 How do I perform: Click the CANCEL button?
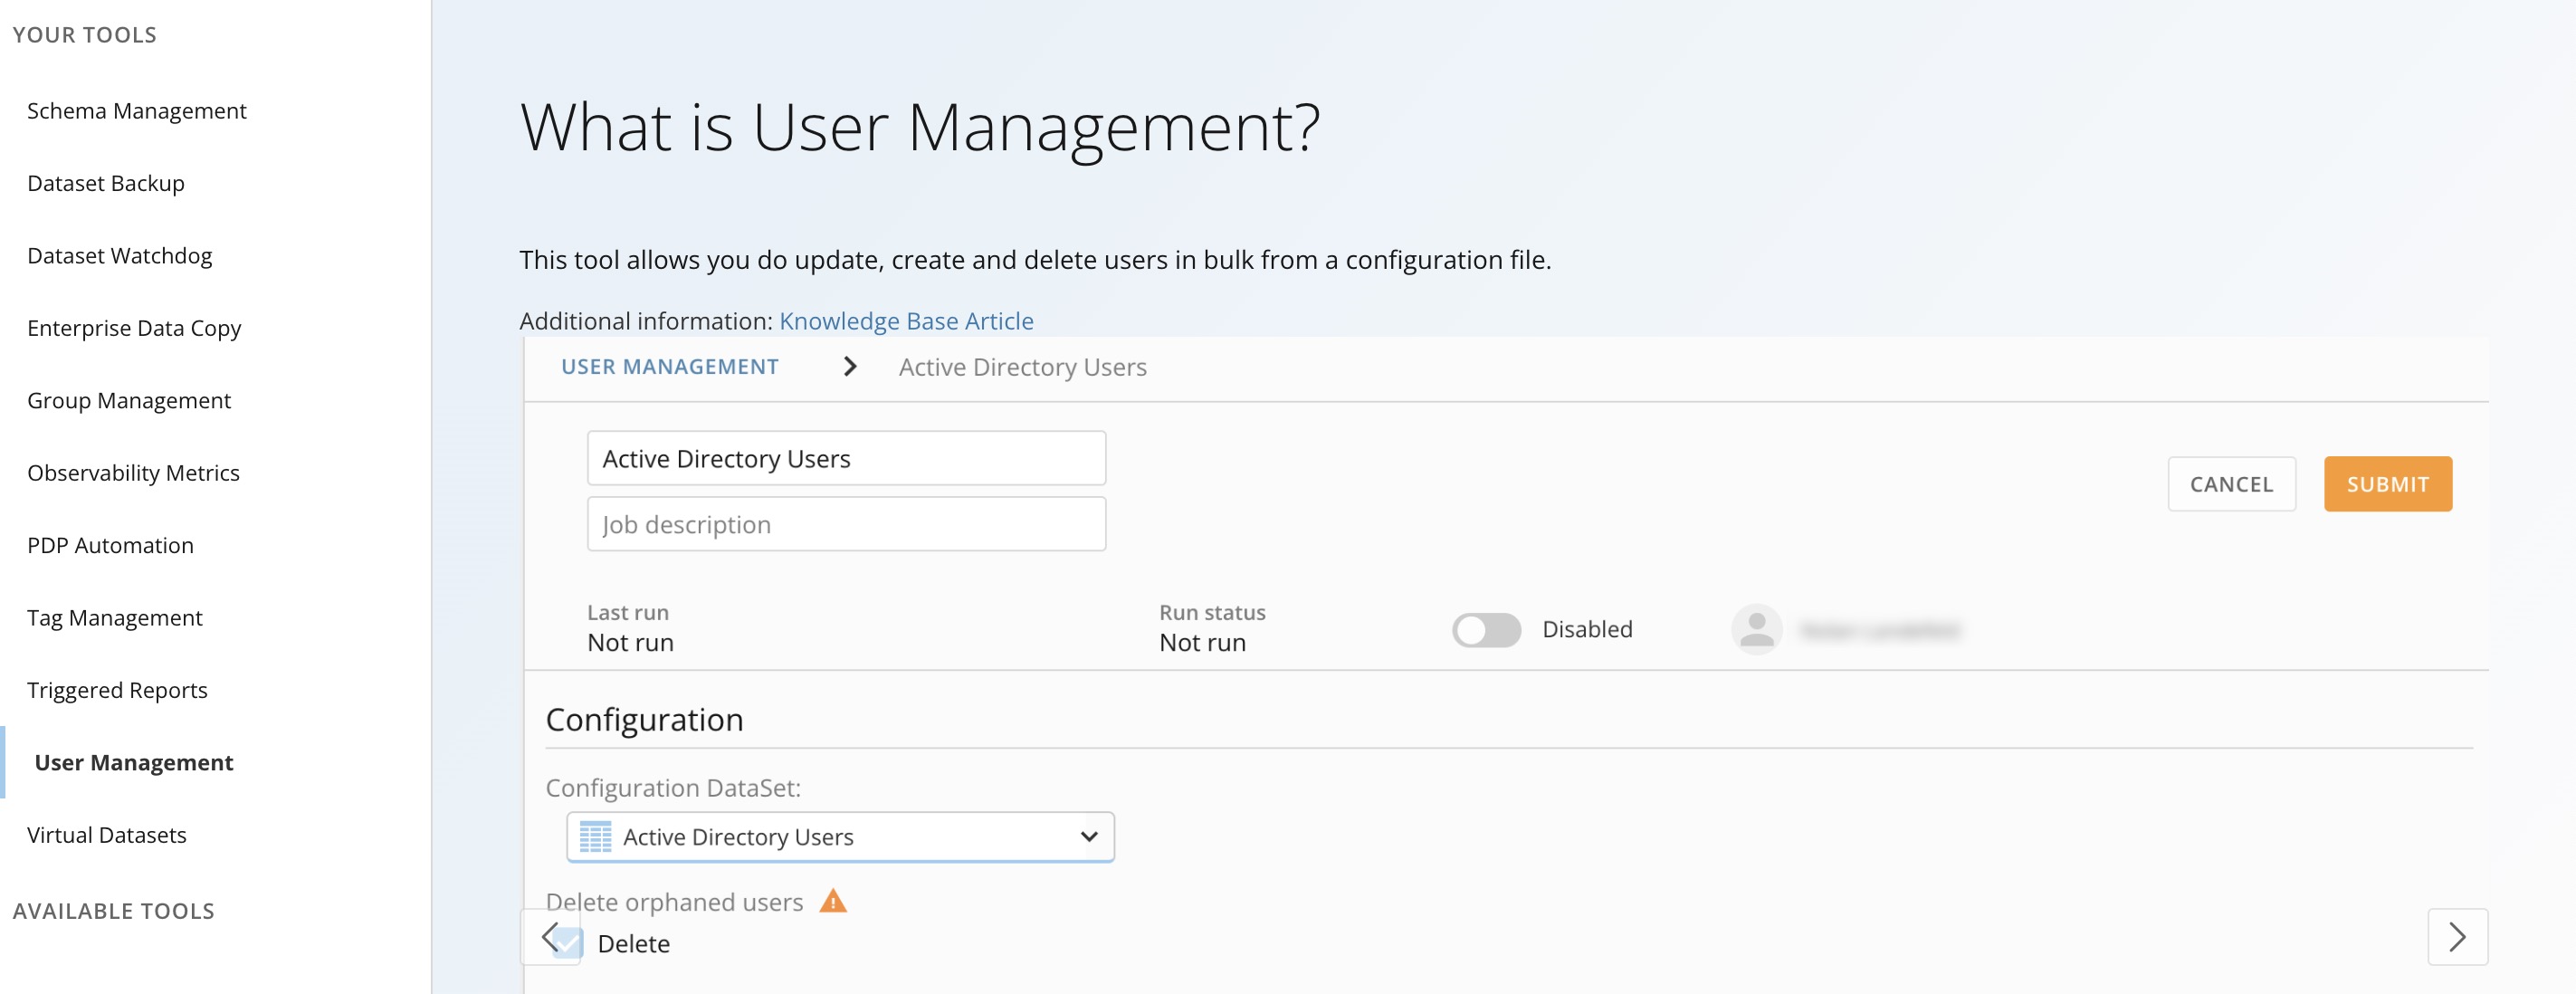point(2230,484)
